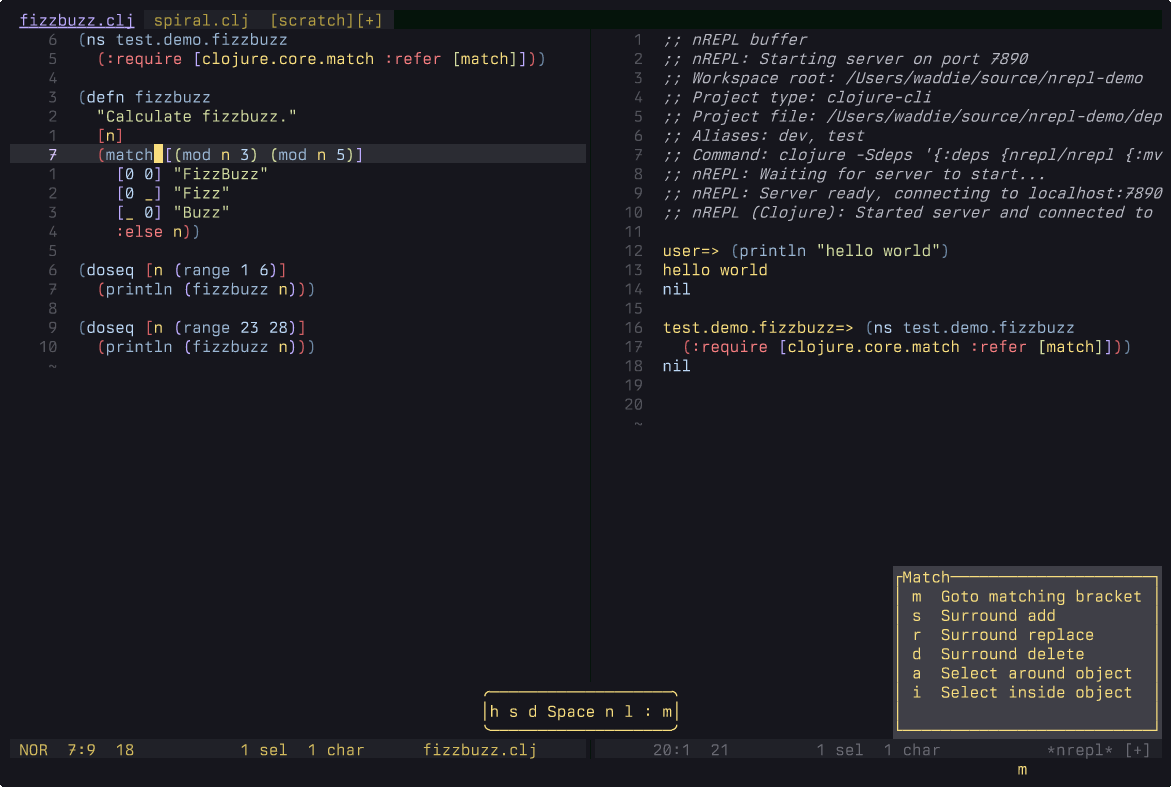Click '(doseq [n (range 1 6)]' line
This screenshot has height=787, width=1171.
(x=183, y=270)
